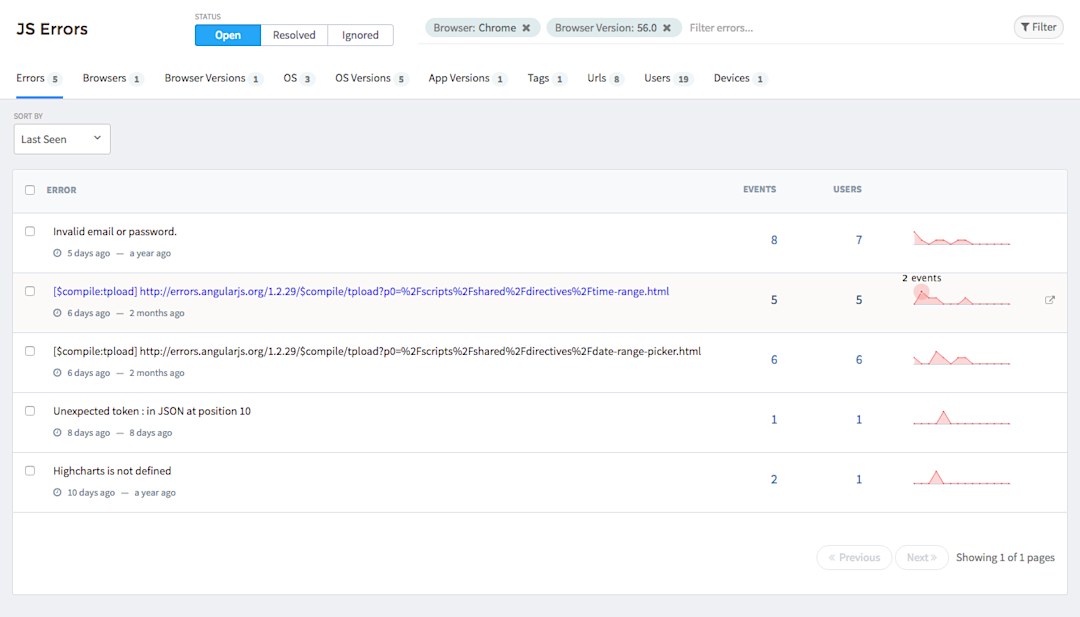Open the Invalid email or password error
1080x617 pixels.
click(x=115, y=232)
